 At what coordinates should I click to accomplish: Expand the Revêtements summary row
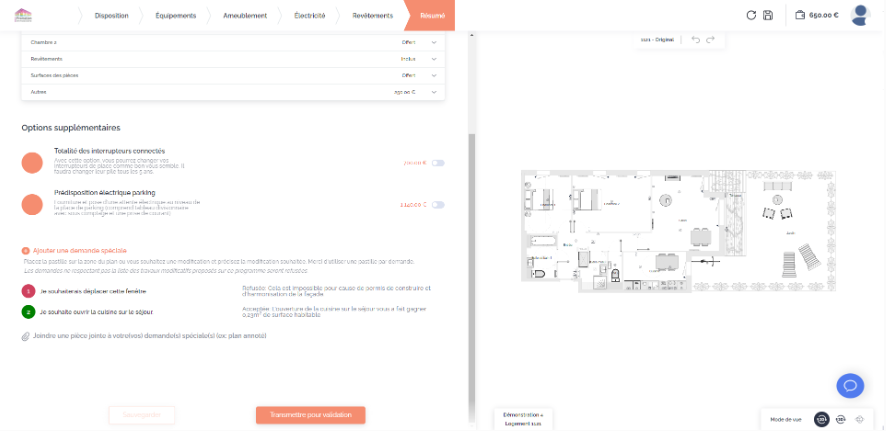pyautogui.click(x=233, y=59)
